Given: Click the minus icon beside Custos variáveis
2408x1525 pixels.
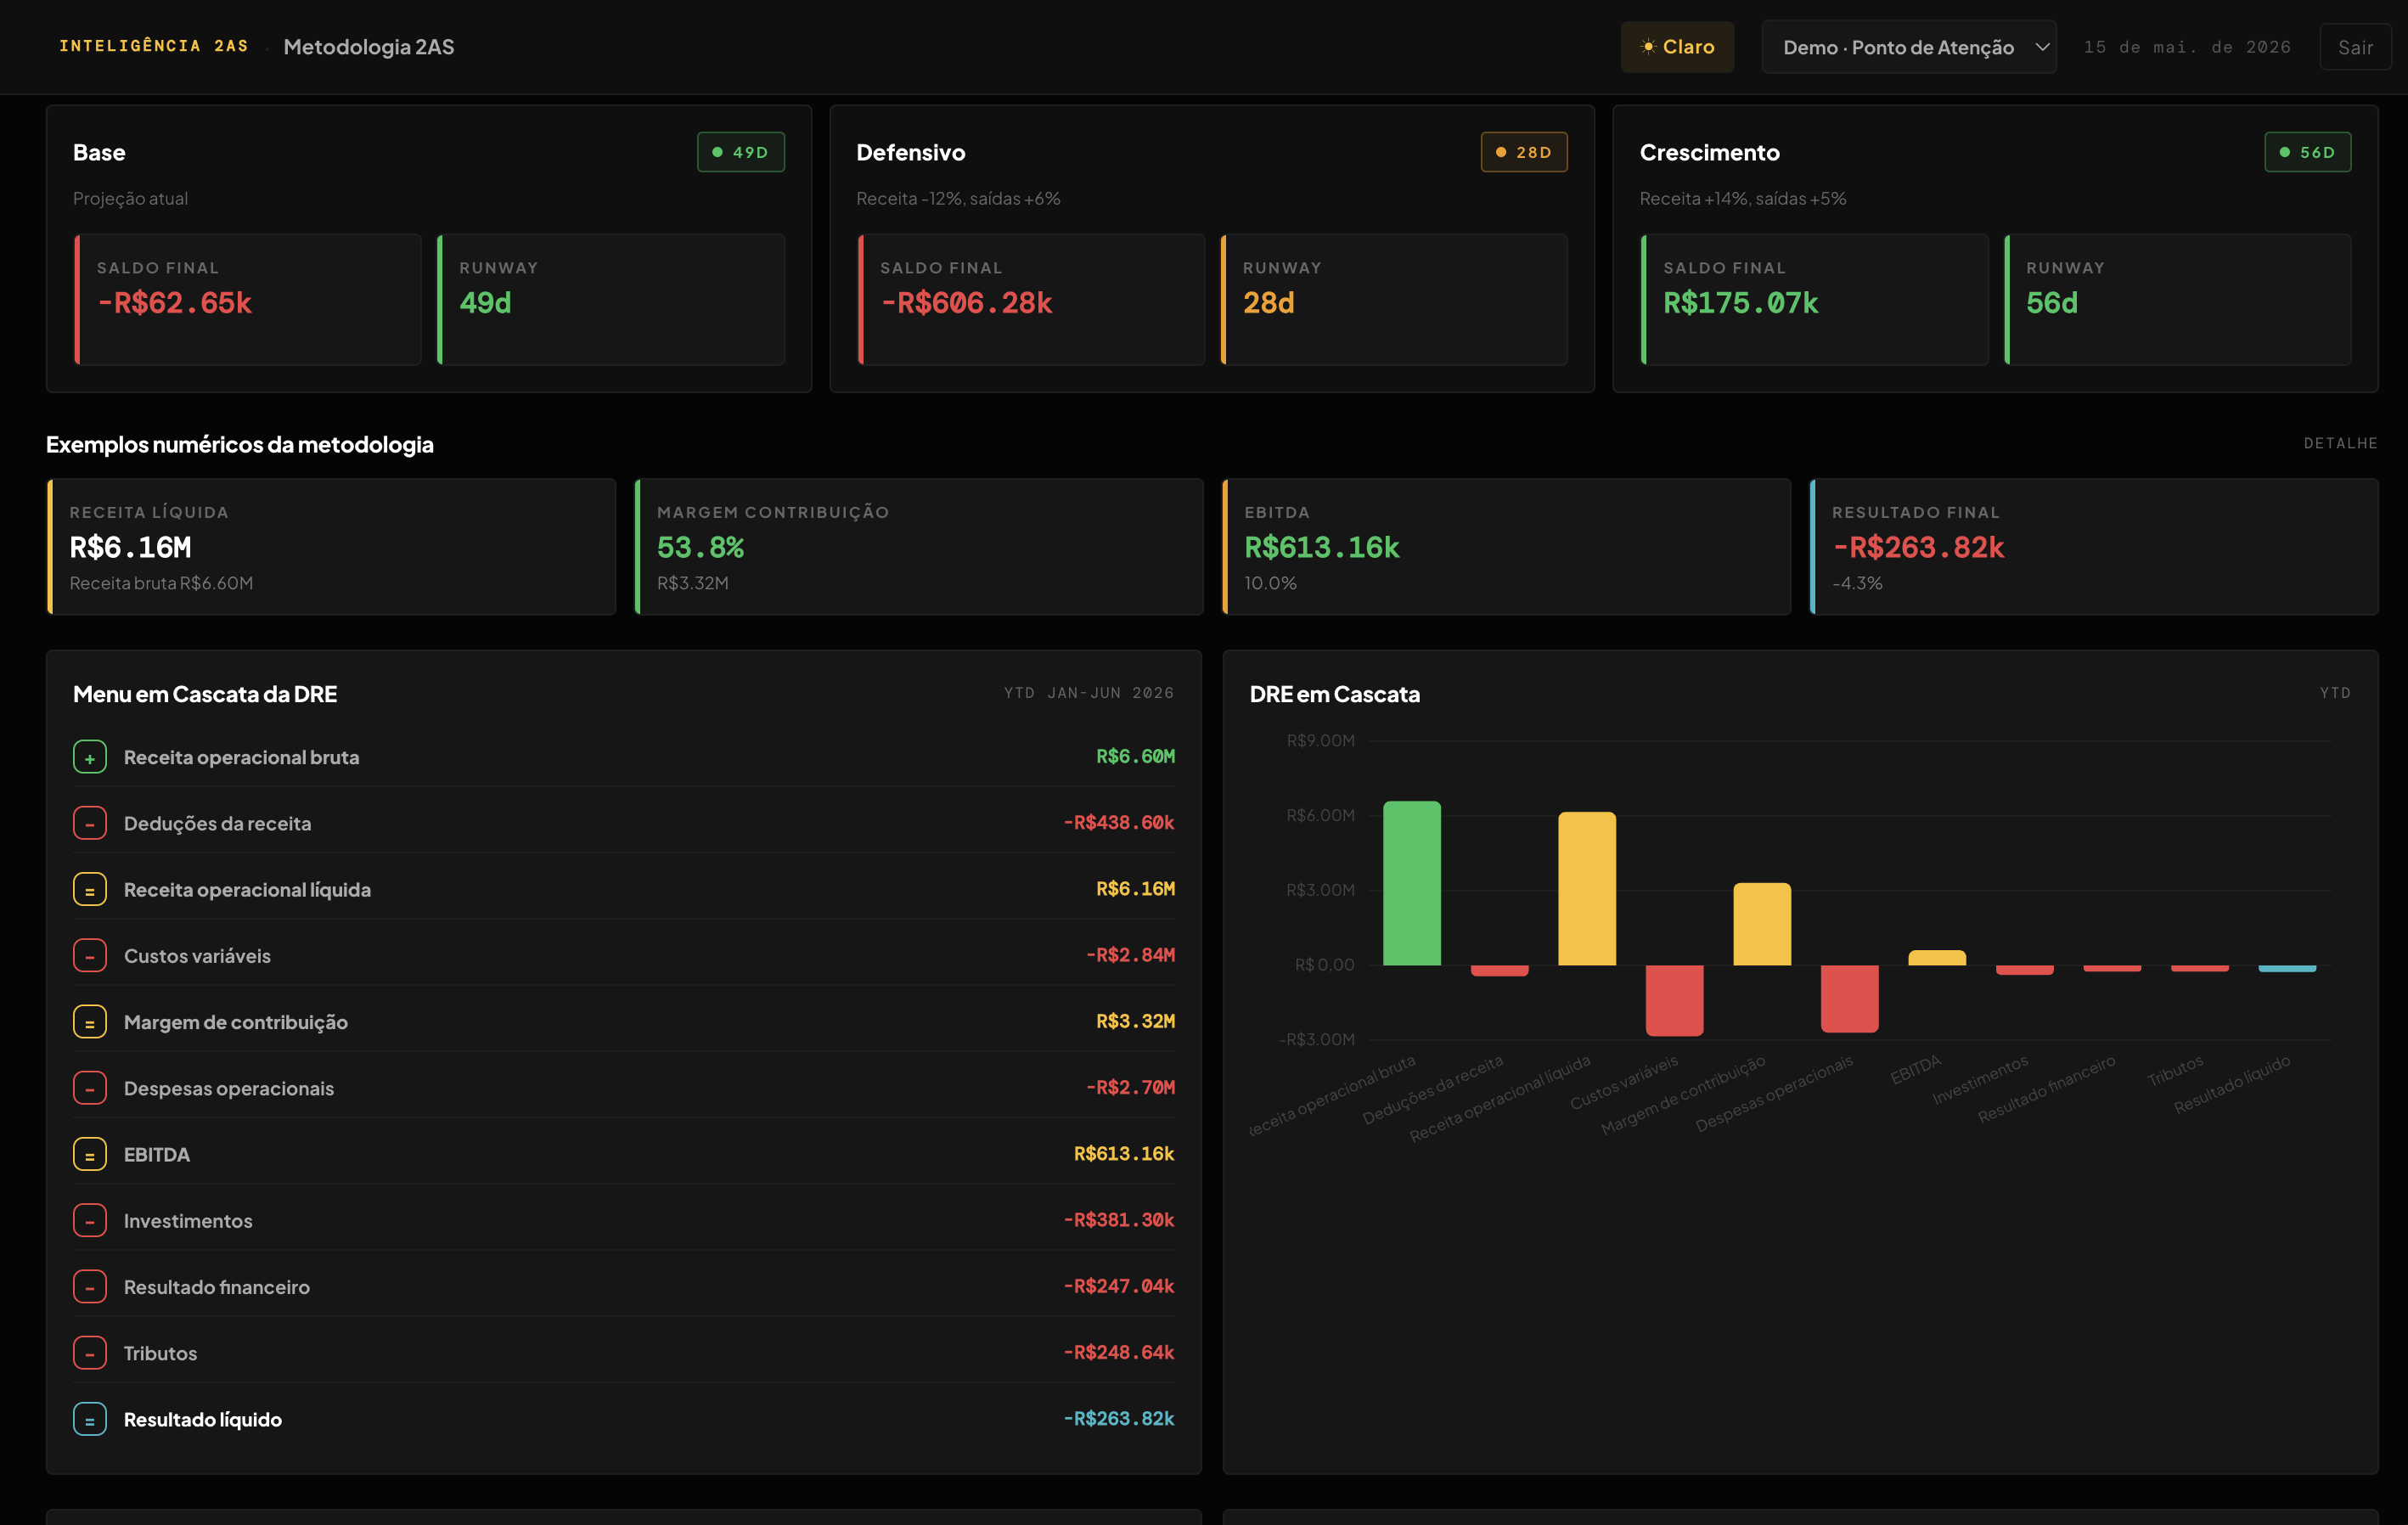Looking at the screenshot, I should point(90,955).
